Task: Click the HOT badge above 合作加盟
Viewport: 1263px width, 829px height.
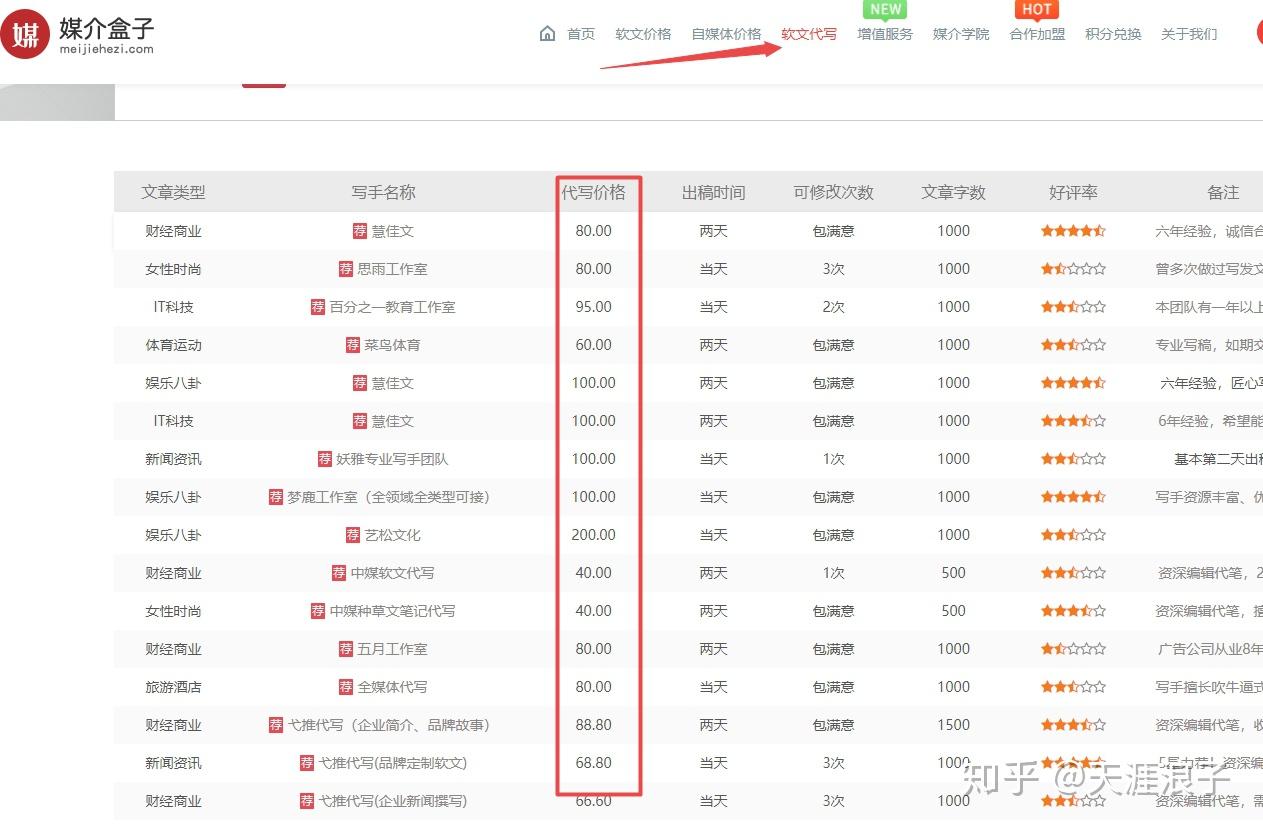Action: click(x=1037, y=9)
